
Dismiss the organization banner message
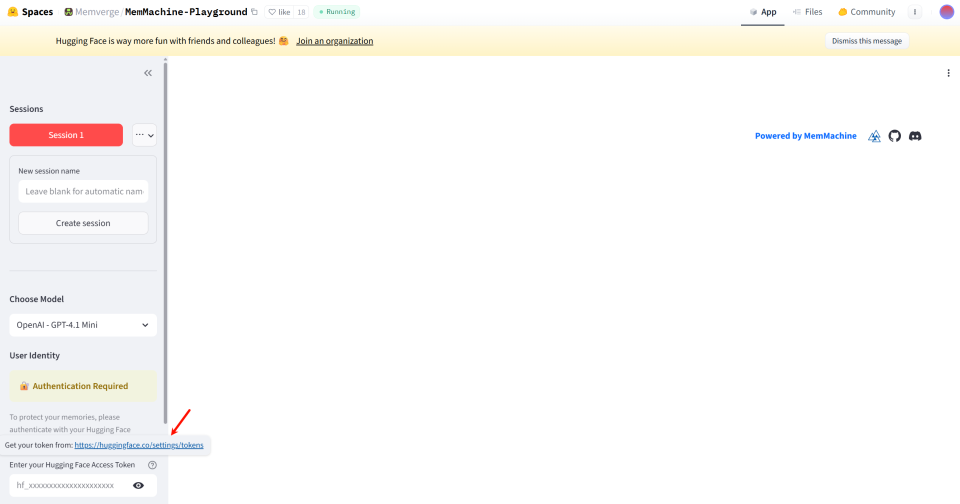coord(866,41)
